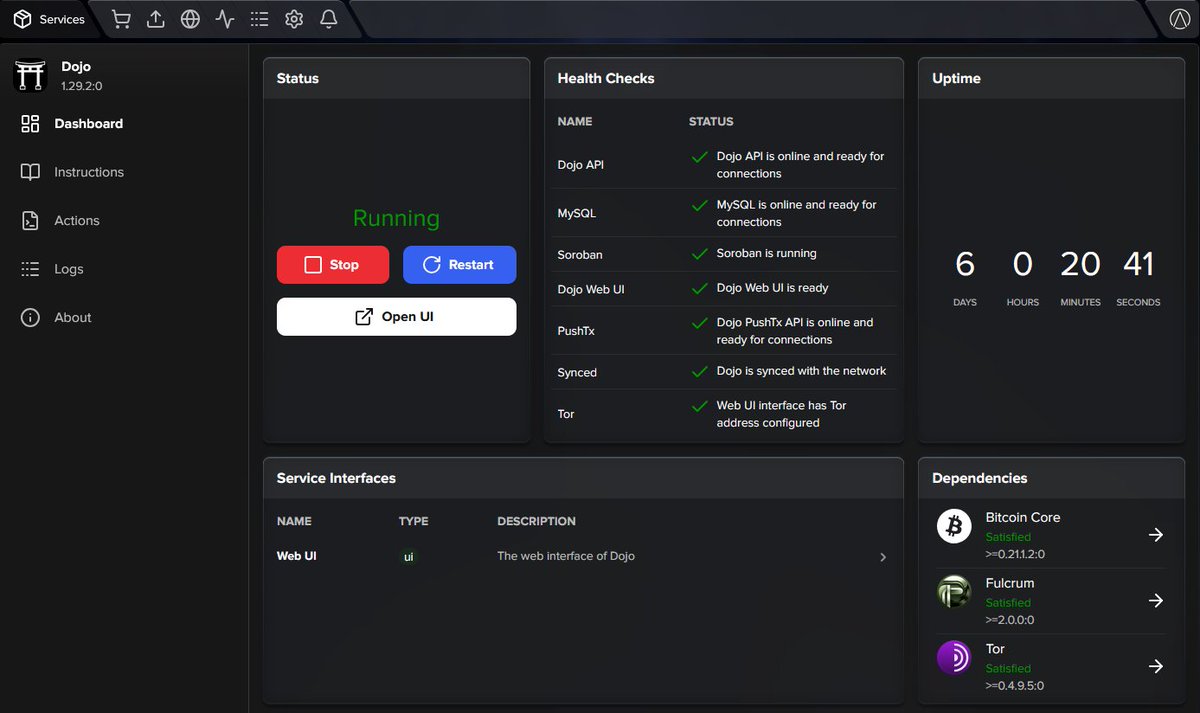1200x713 pixels.
Task: Click the Dojo version '1.29.2:0' text
Action: tap(82, 86)
